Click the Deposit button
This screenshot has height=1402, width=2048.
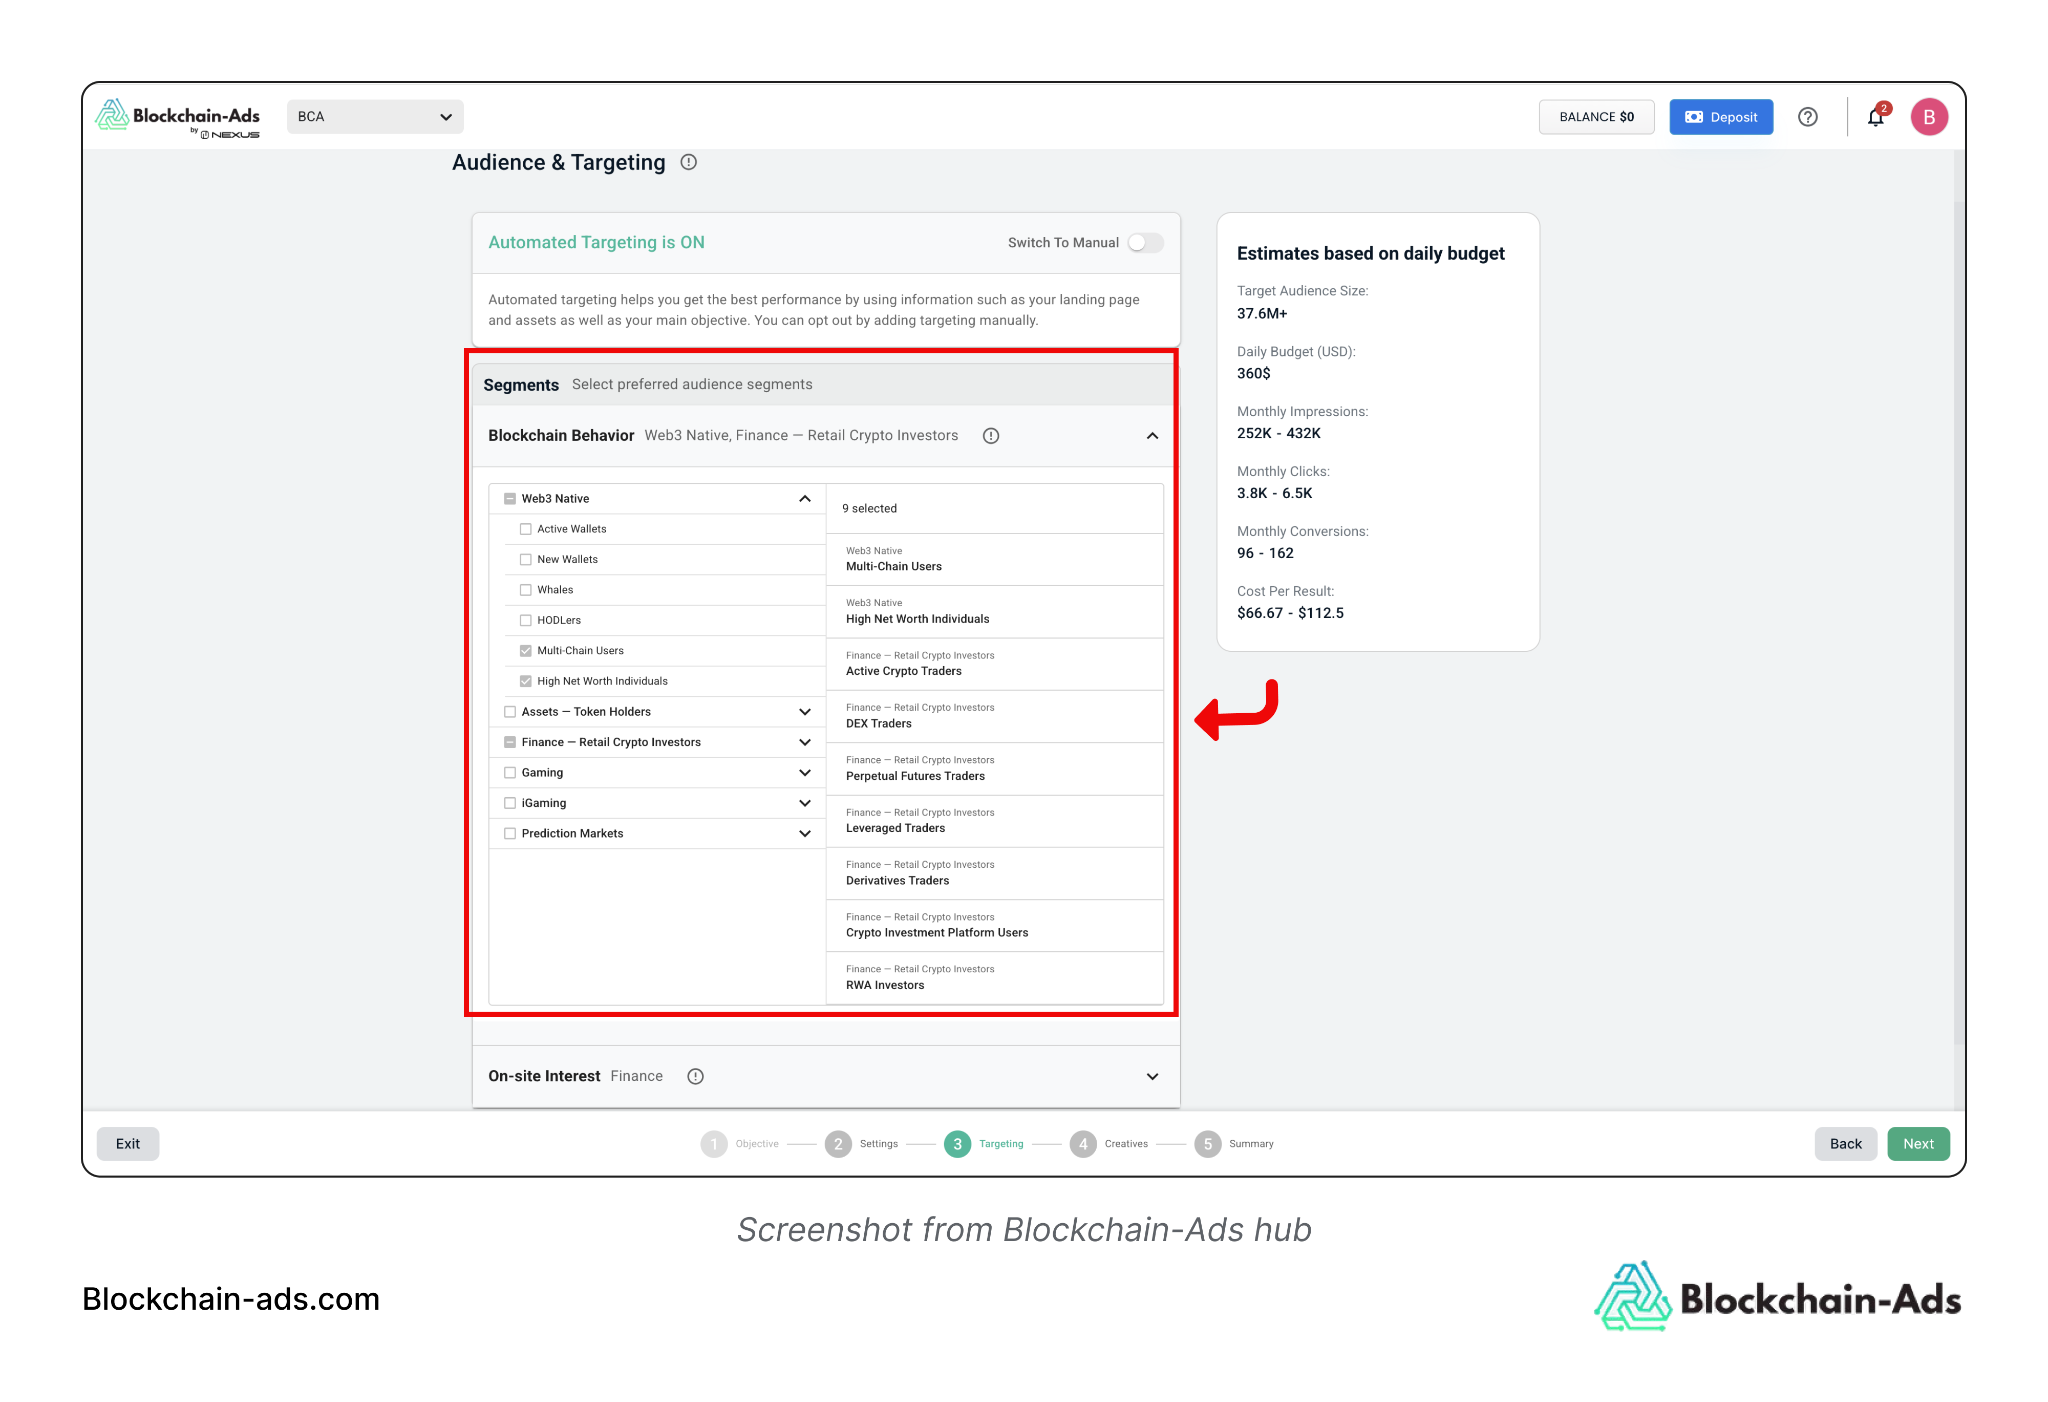[1721, 117]
